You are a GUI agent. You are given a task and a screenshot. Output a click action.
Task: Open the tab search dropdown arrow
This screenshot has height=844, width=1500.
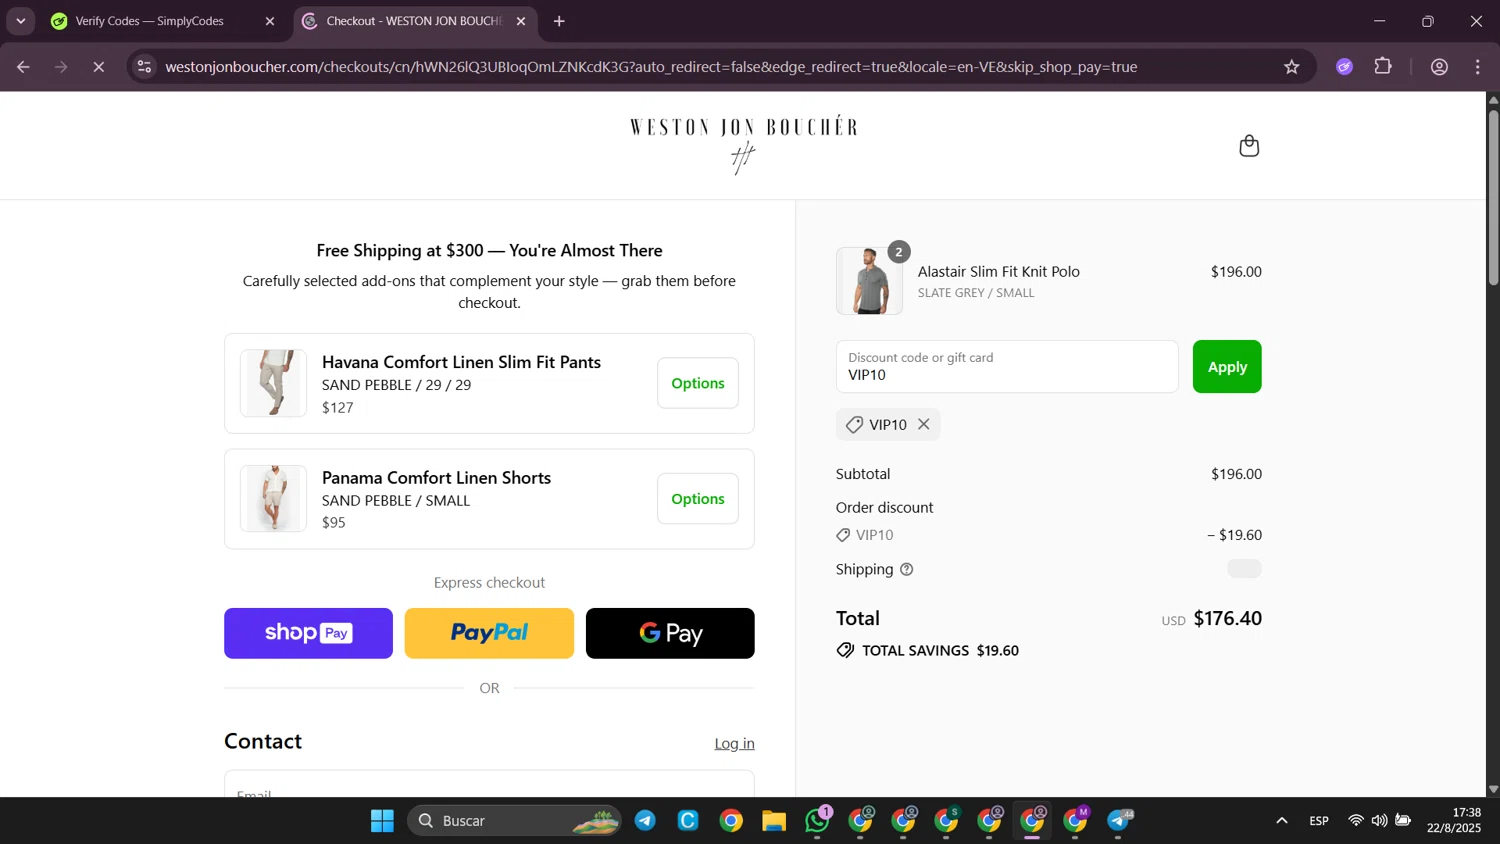click(20, 21)
